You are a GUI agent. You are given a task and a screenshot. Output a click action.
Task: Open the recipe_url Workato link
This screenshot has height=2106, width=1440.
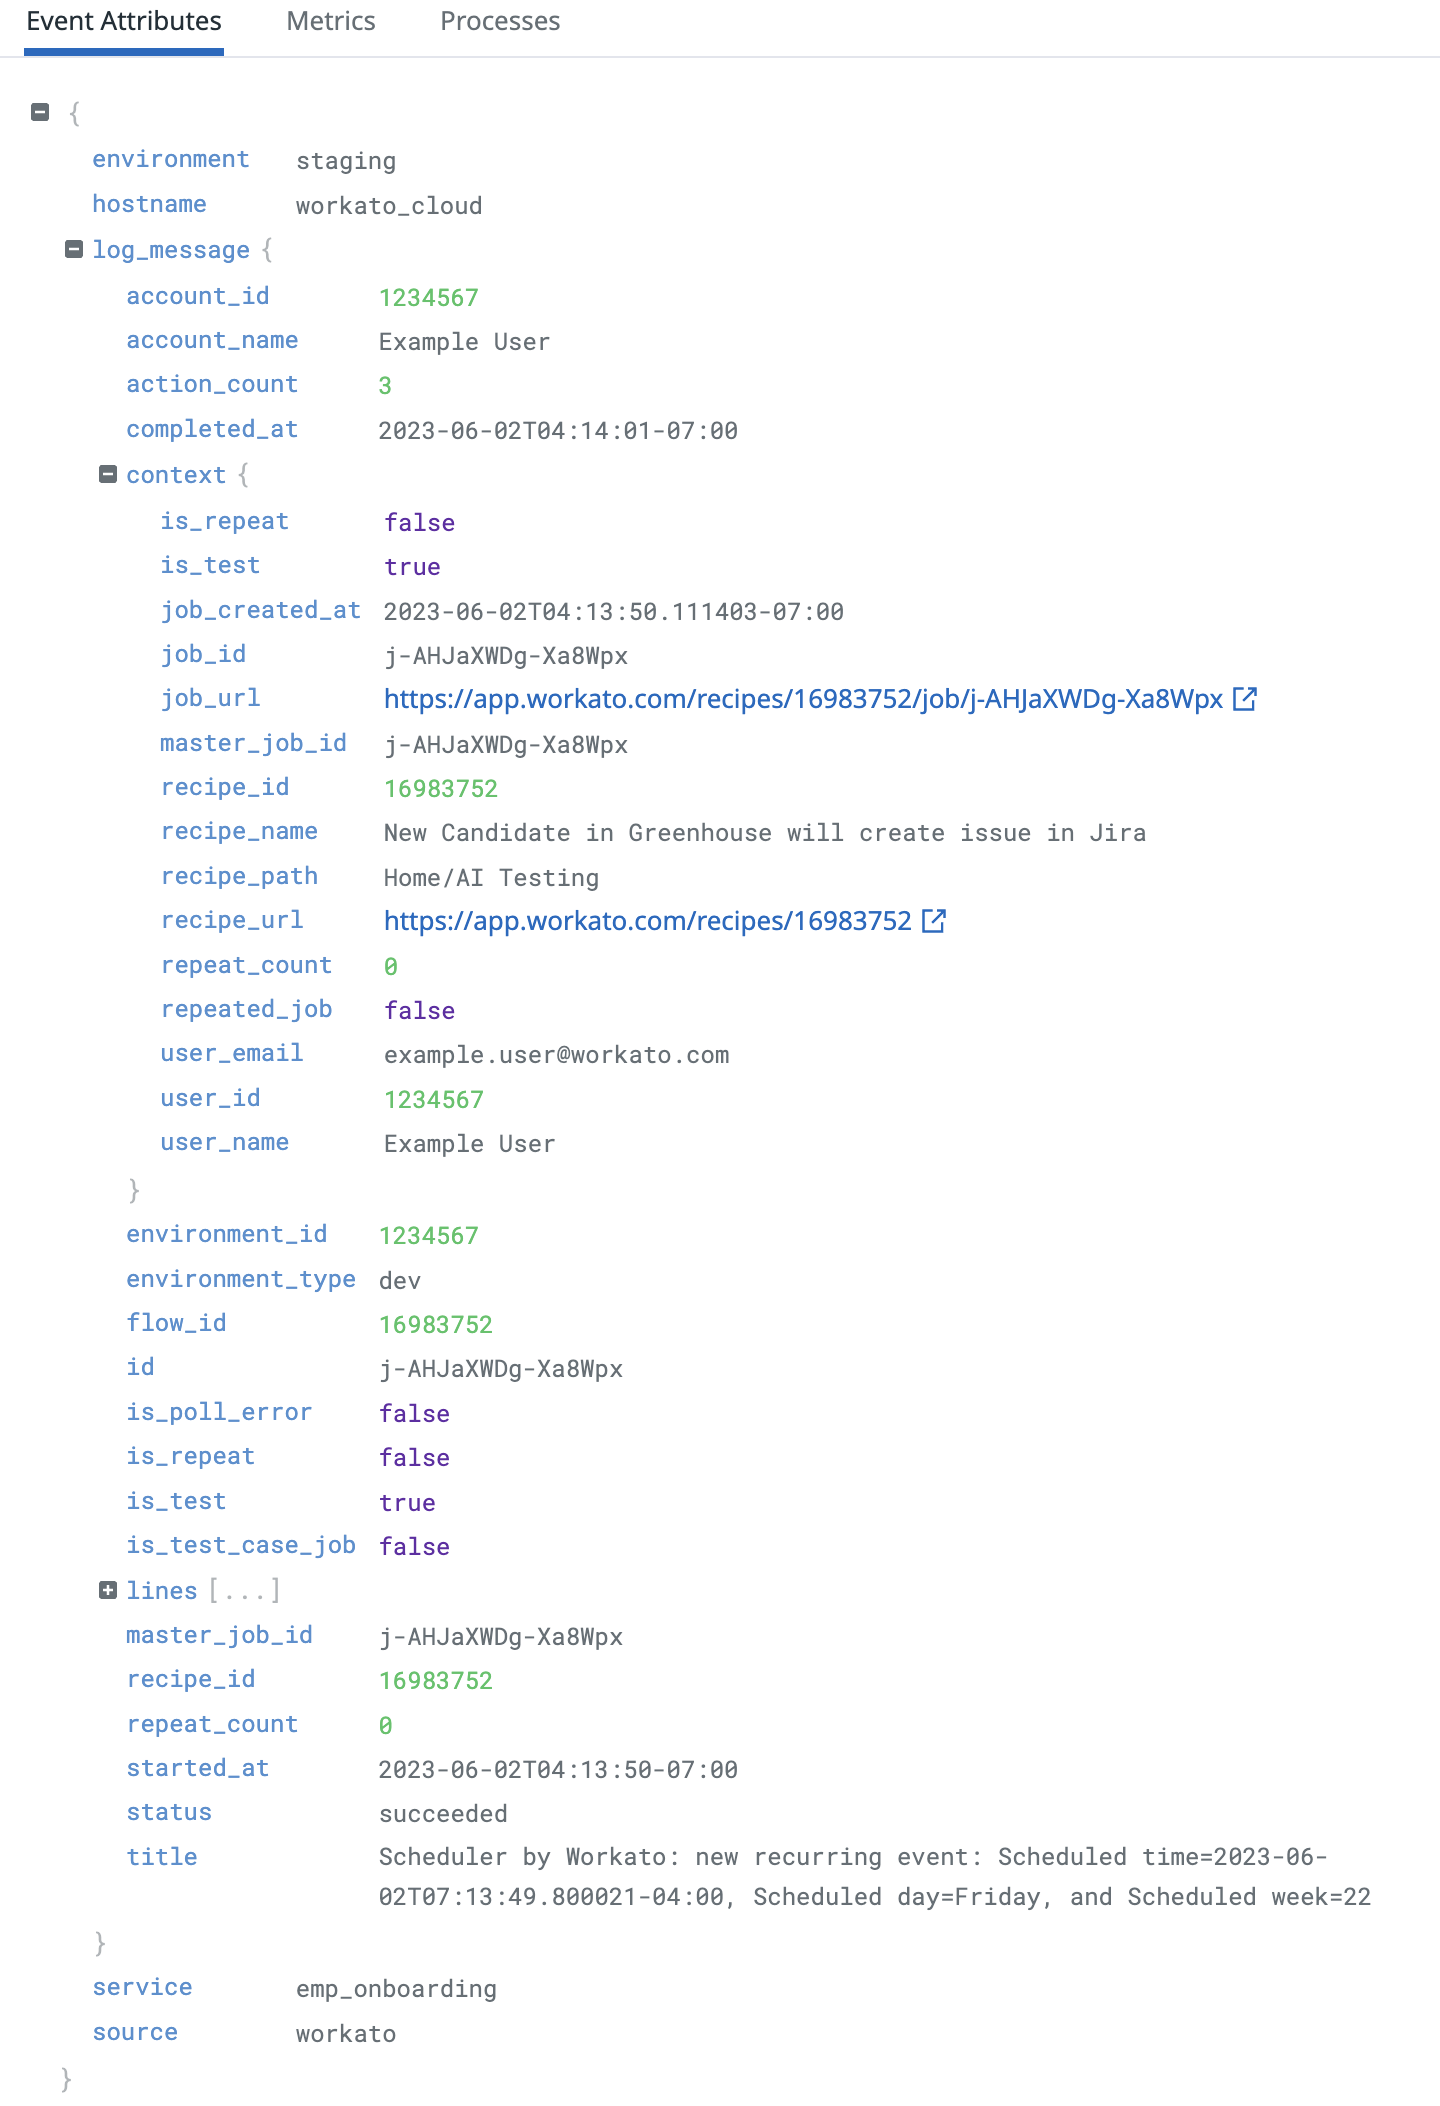(648, 921)
